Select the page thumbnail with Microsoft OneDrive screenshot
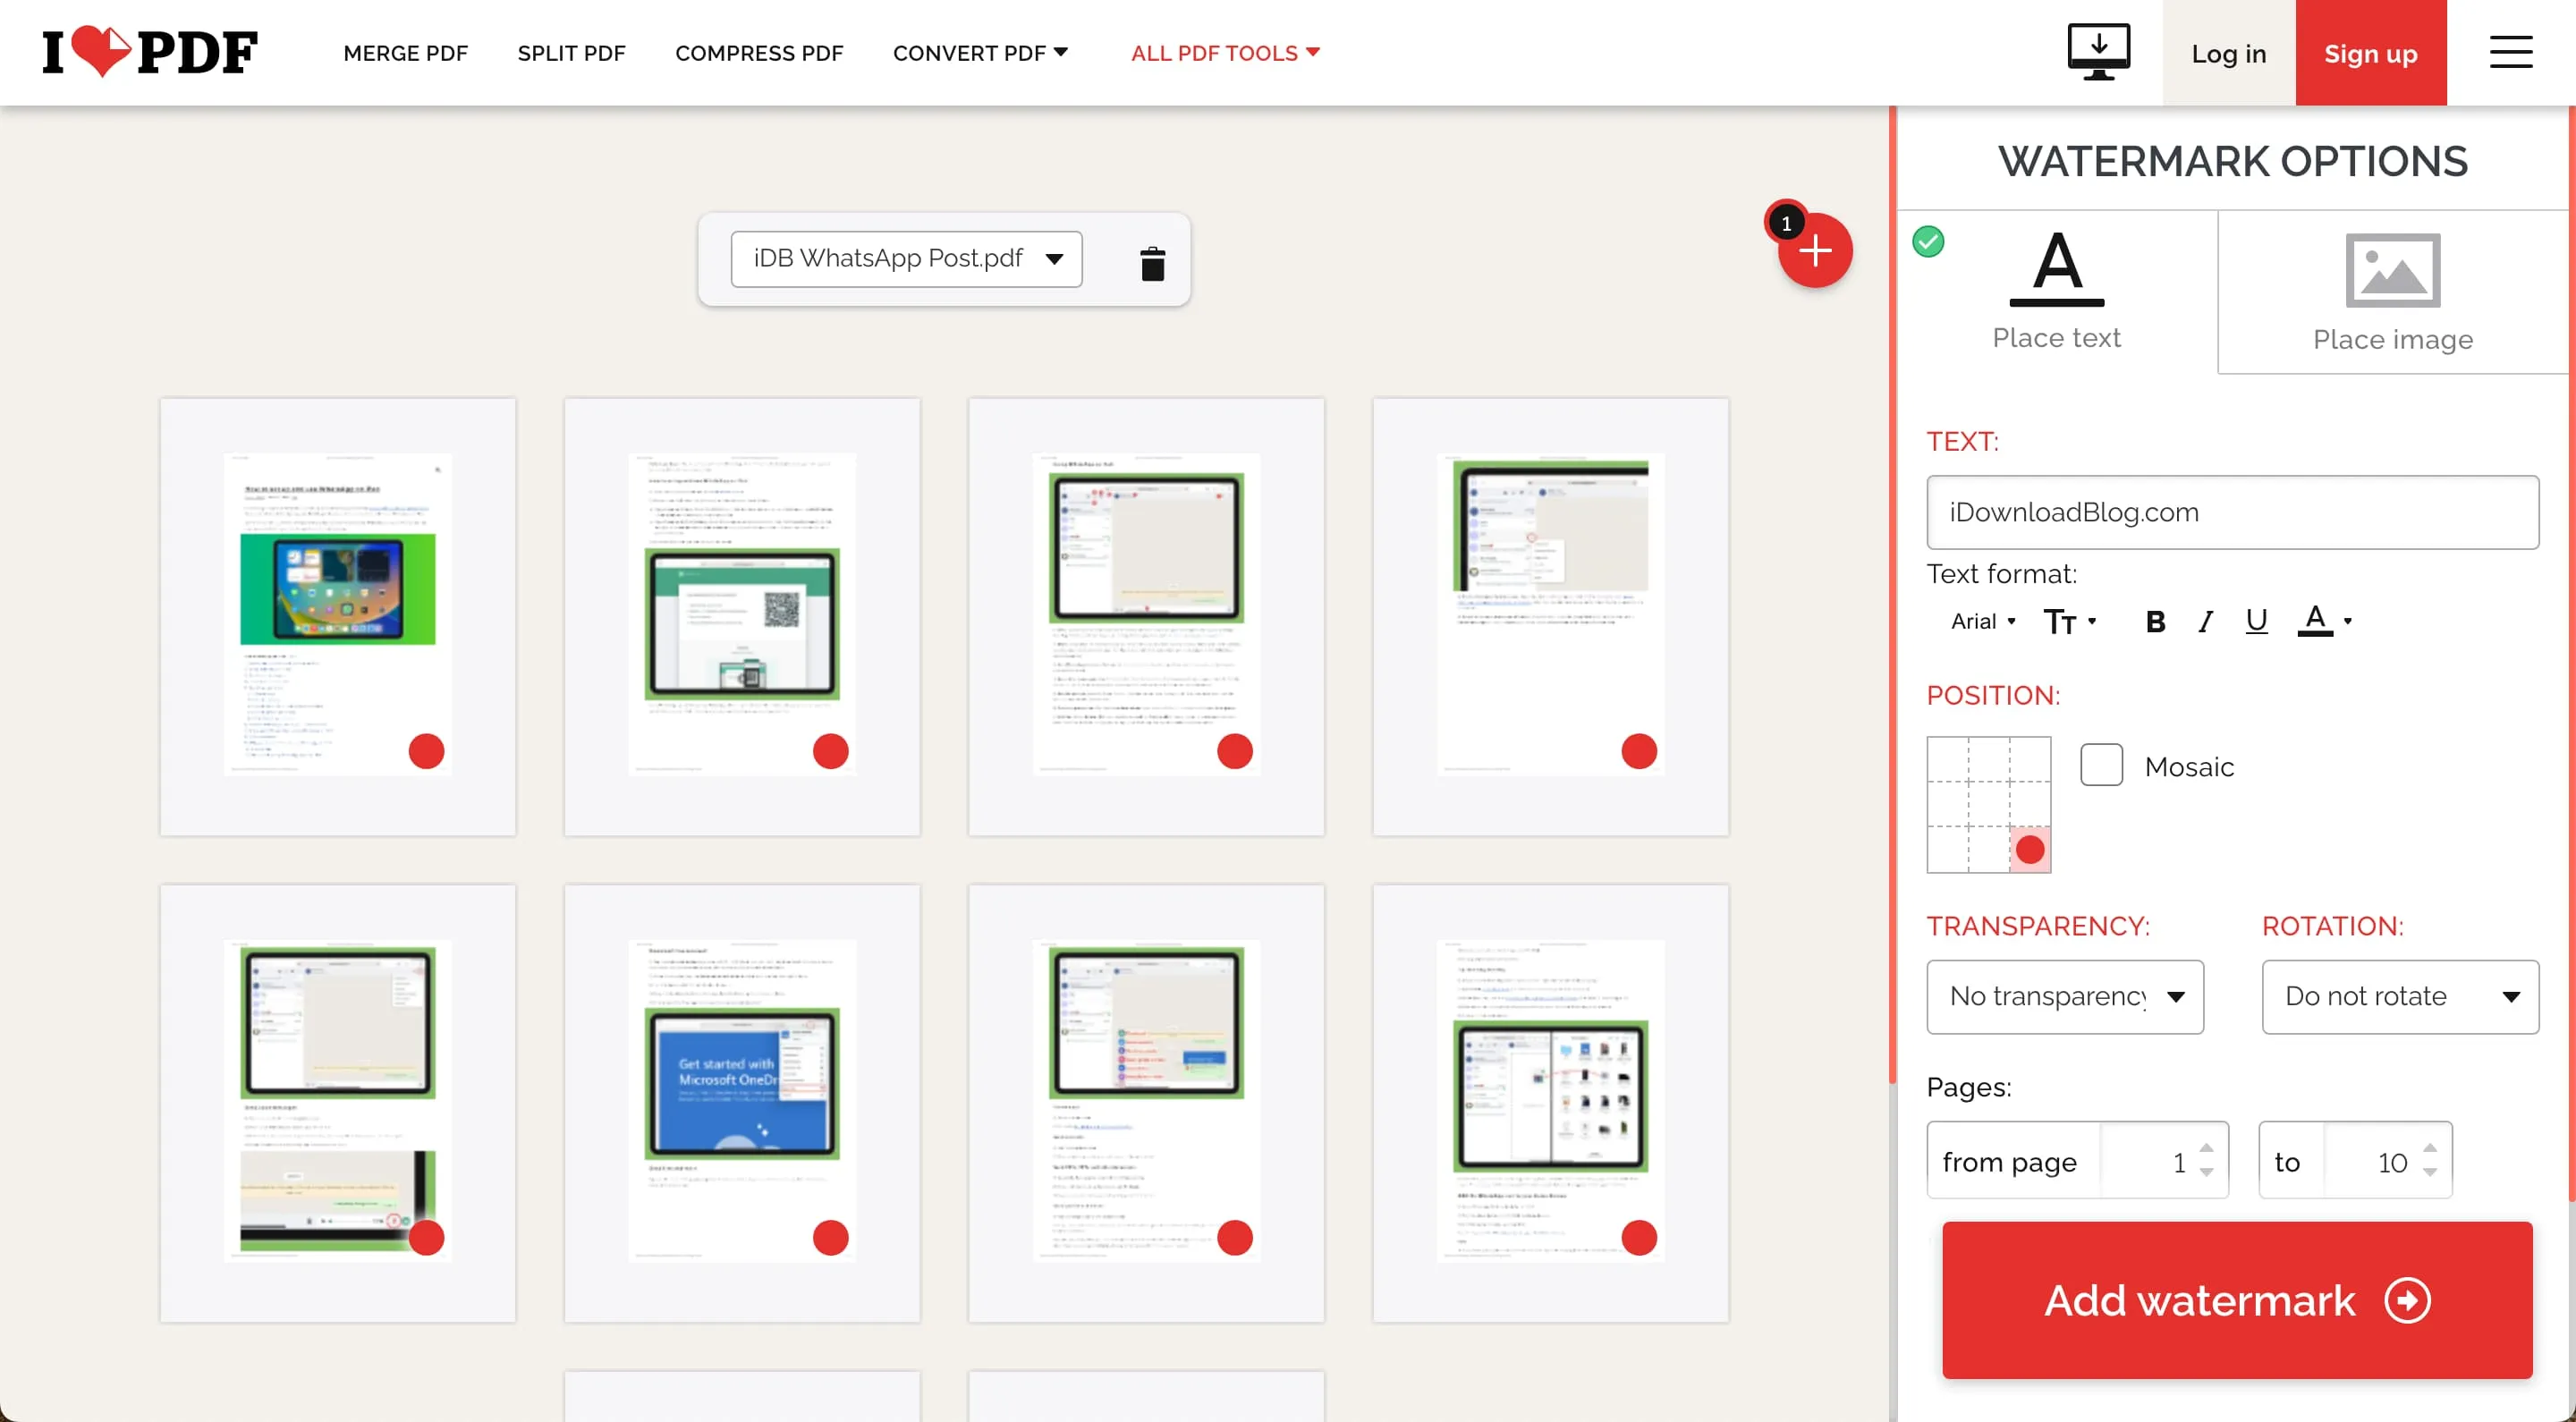This screenshot has height=1422, width=2576. [742, 1103]
